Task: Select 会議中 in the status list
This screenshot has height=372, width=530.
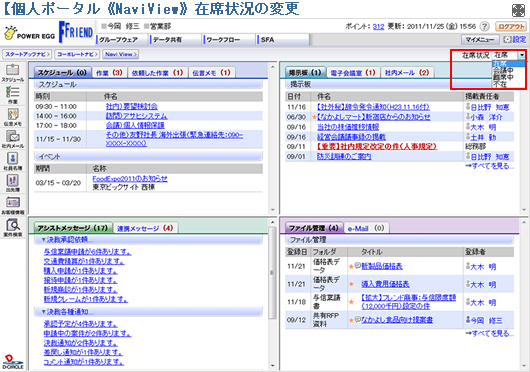Action: 509,71
